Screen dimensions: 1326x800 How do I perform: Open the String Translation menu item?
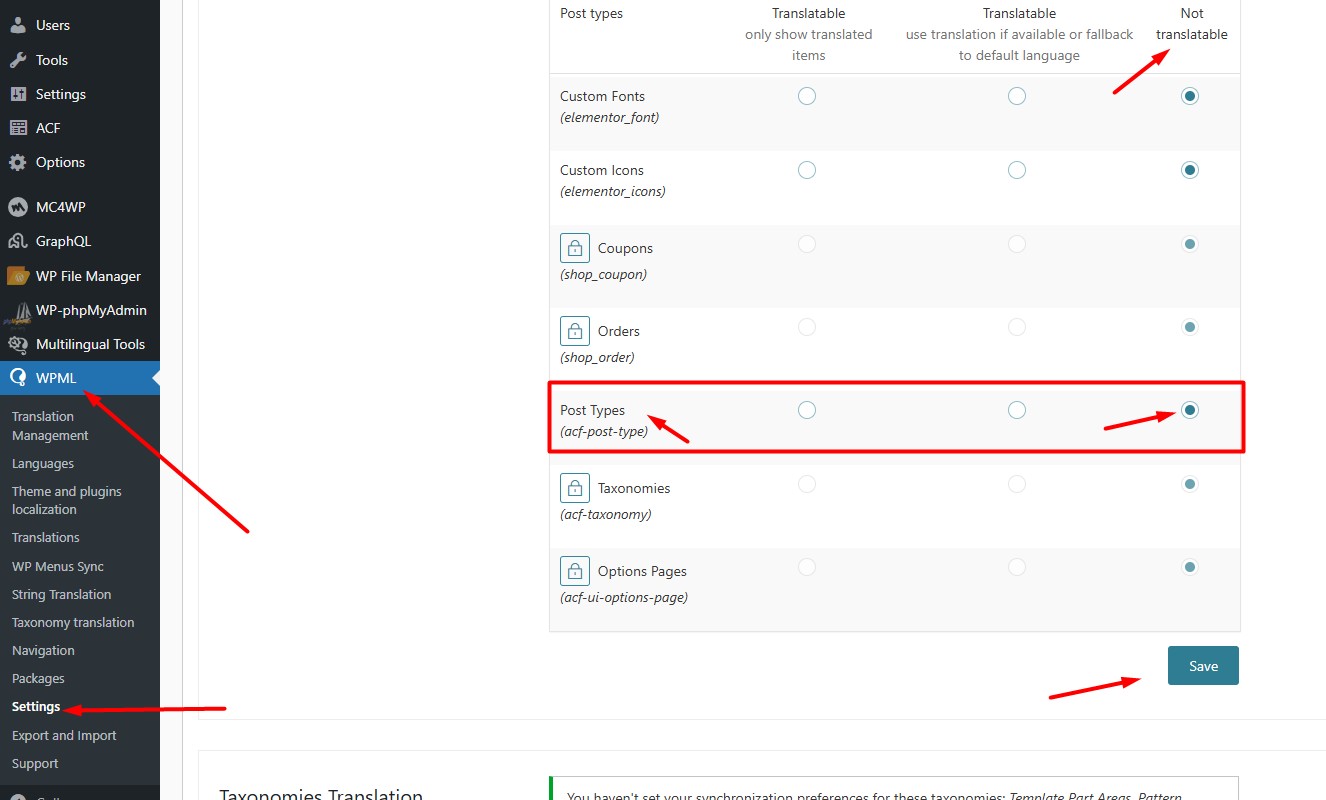(60, 594)
